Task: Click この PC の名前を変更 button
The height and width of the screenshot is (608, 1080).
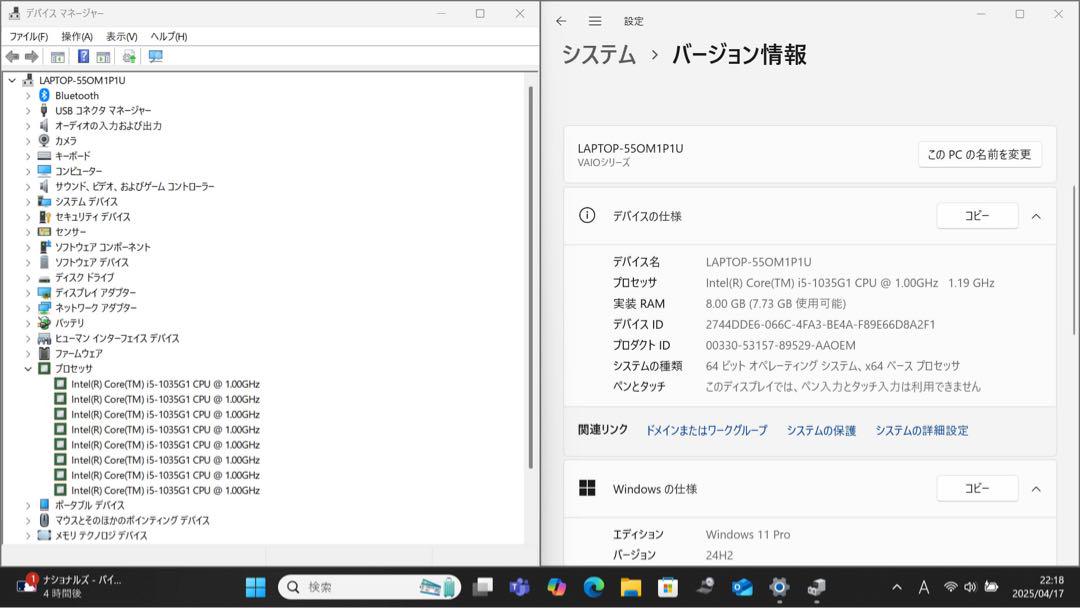Action: 979,155
